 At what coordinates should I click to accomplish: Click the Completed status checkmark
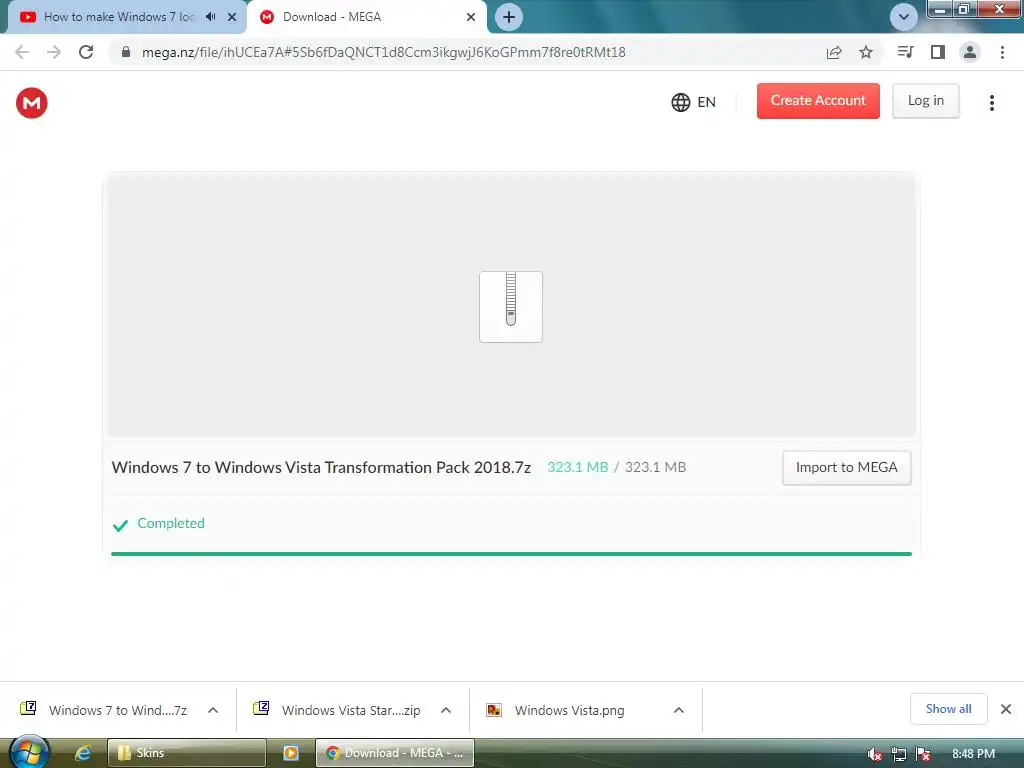click(x=120, y=525)
